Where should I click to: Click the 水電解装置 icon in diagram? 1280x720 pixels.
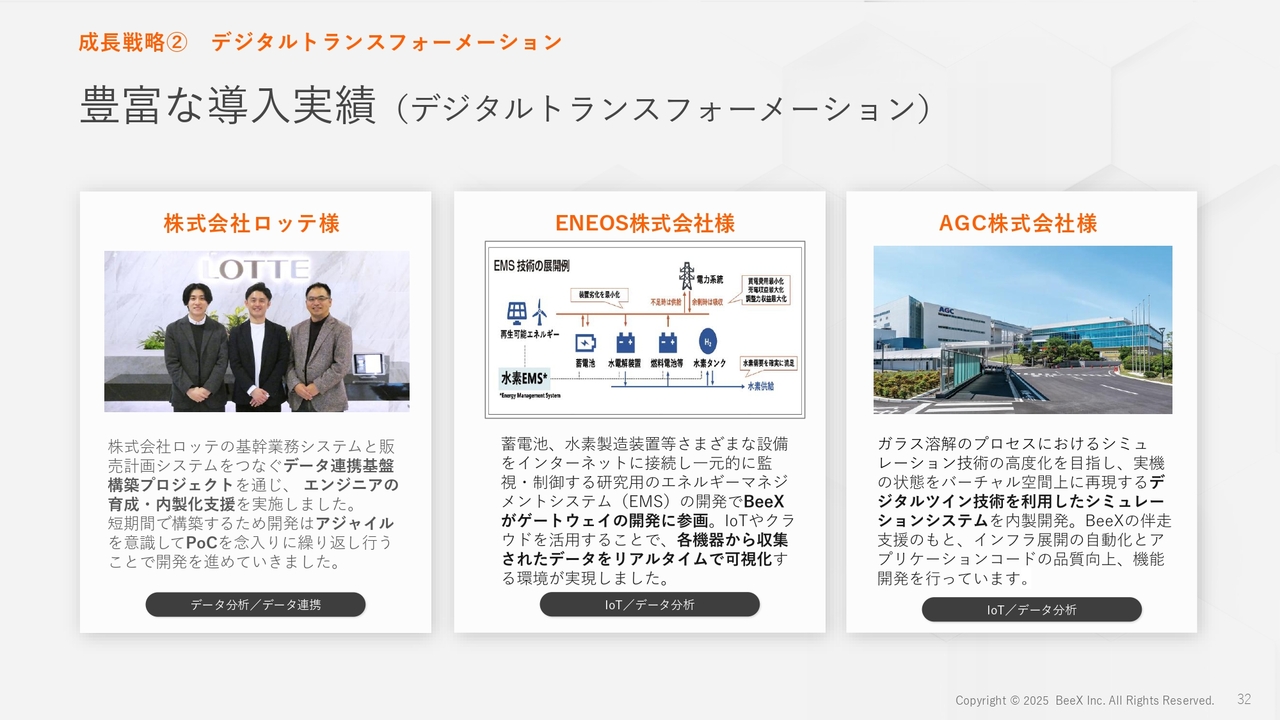(626, 341)
